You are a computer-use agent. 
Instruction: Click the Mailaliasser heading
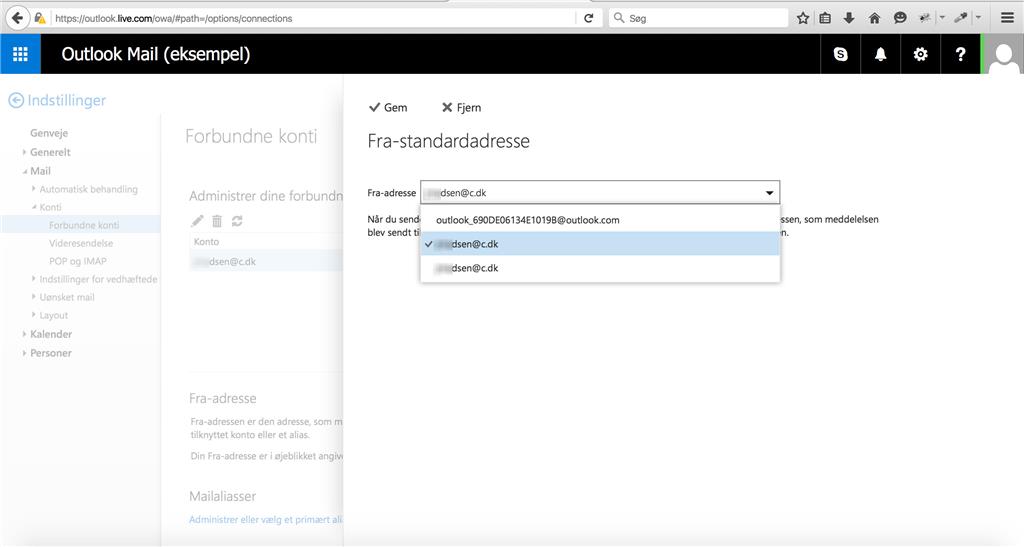pos(223,496)
